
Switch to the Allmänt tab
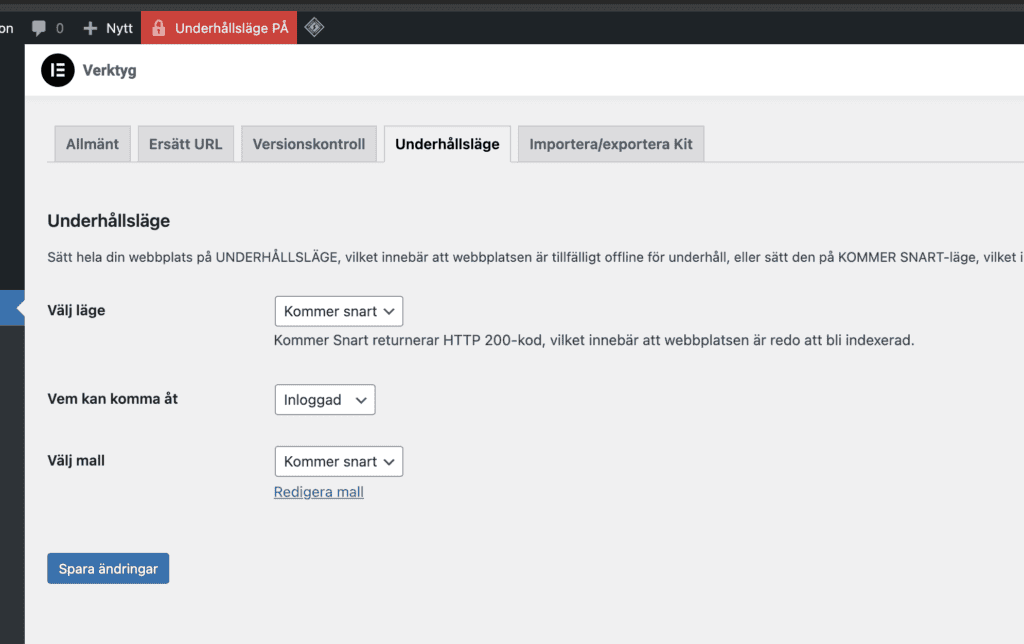[92, 144]
